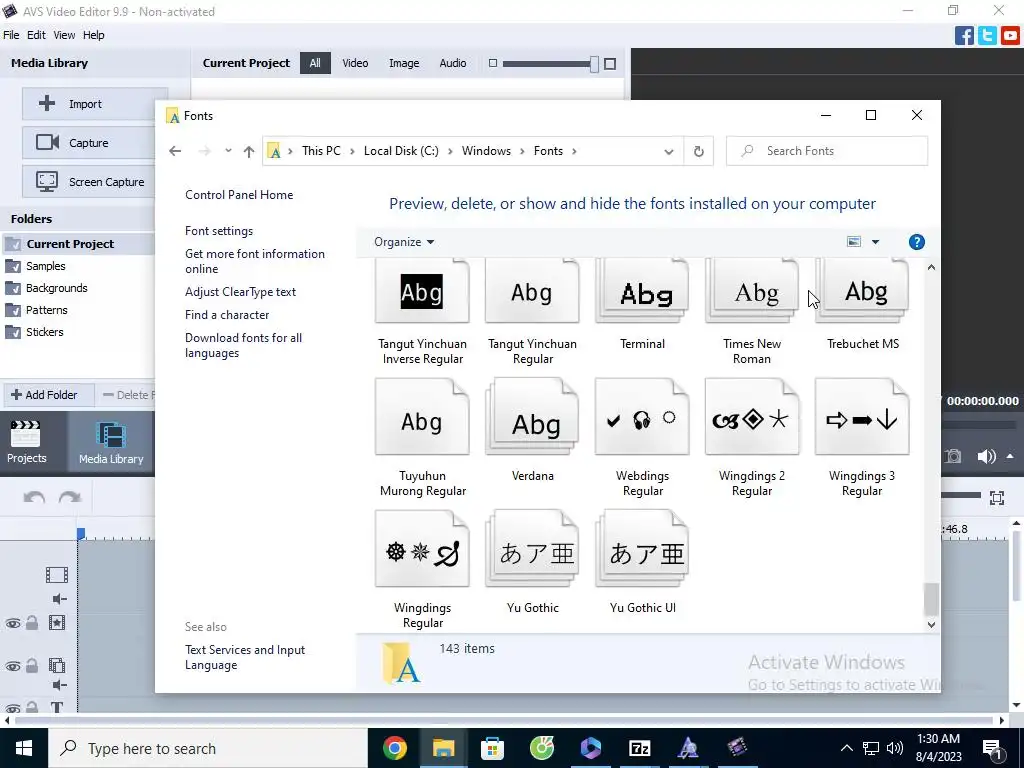The height and width of the screenshot is (768, 1024).
Task: Toggle visibility of video effects track
Action: (x=12, y=623)
